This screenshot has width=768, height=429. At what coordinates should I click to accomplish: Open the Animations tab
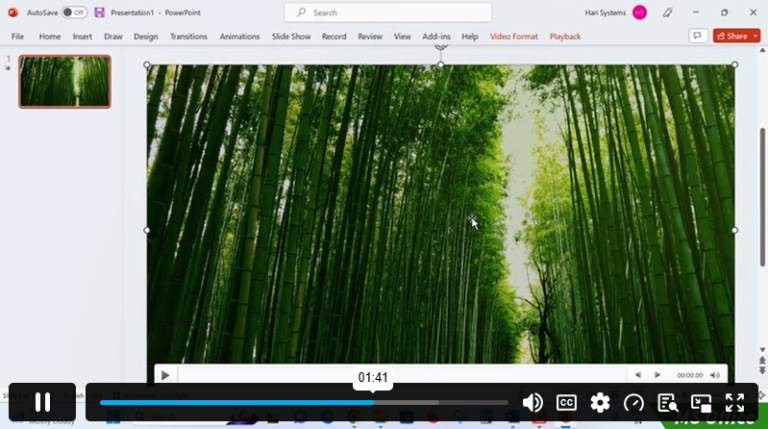click(x=240, y=36)
